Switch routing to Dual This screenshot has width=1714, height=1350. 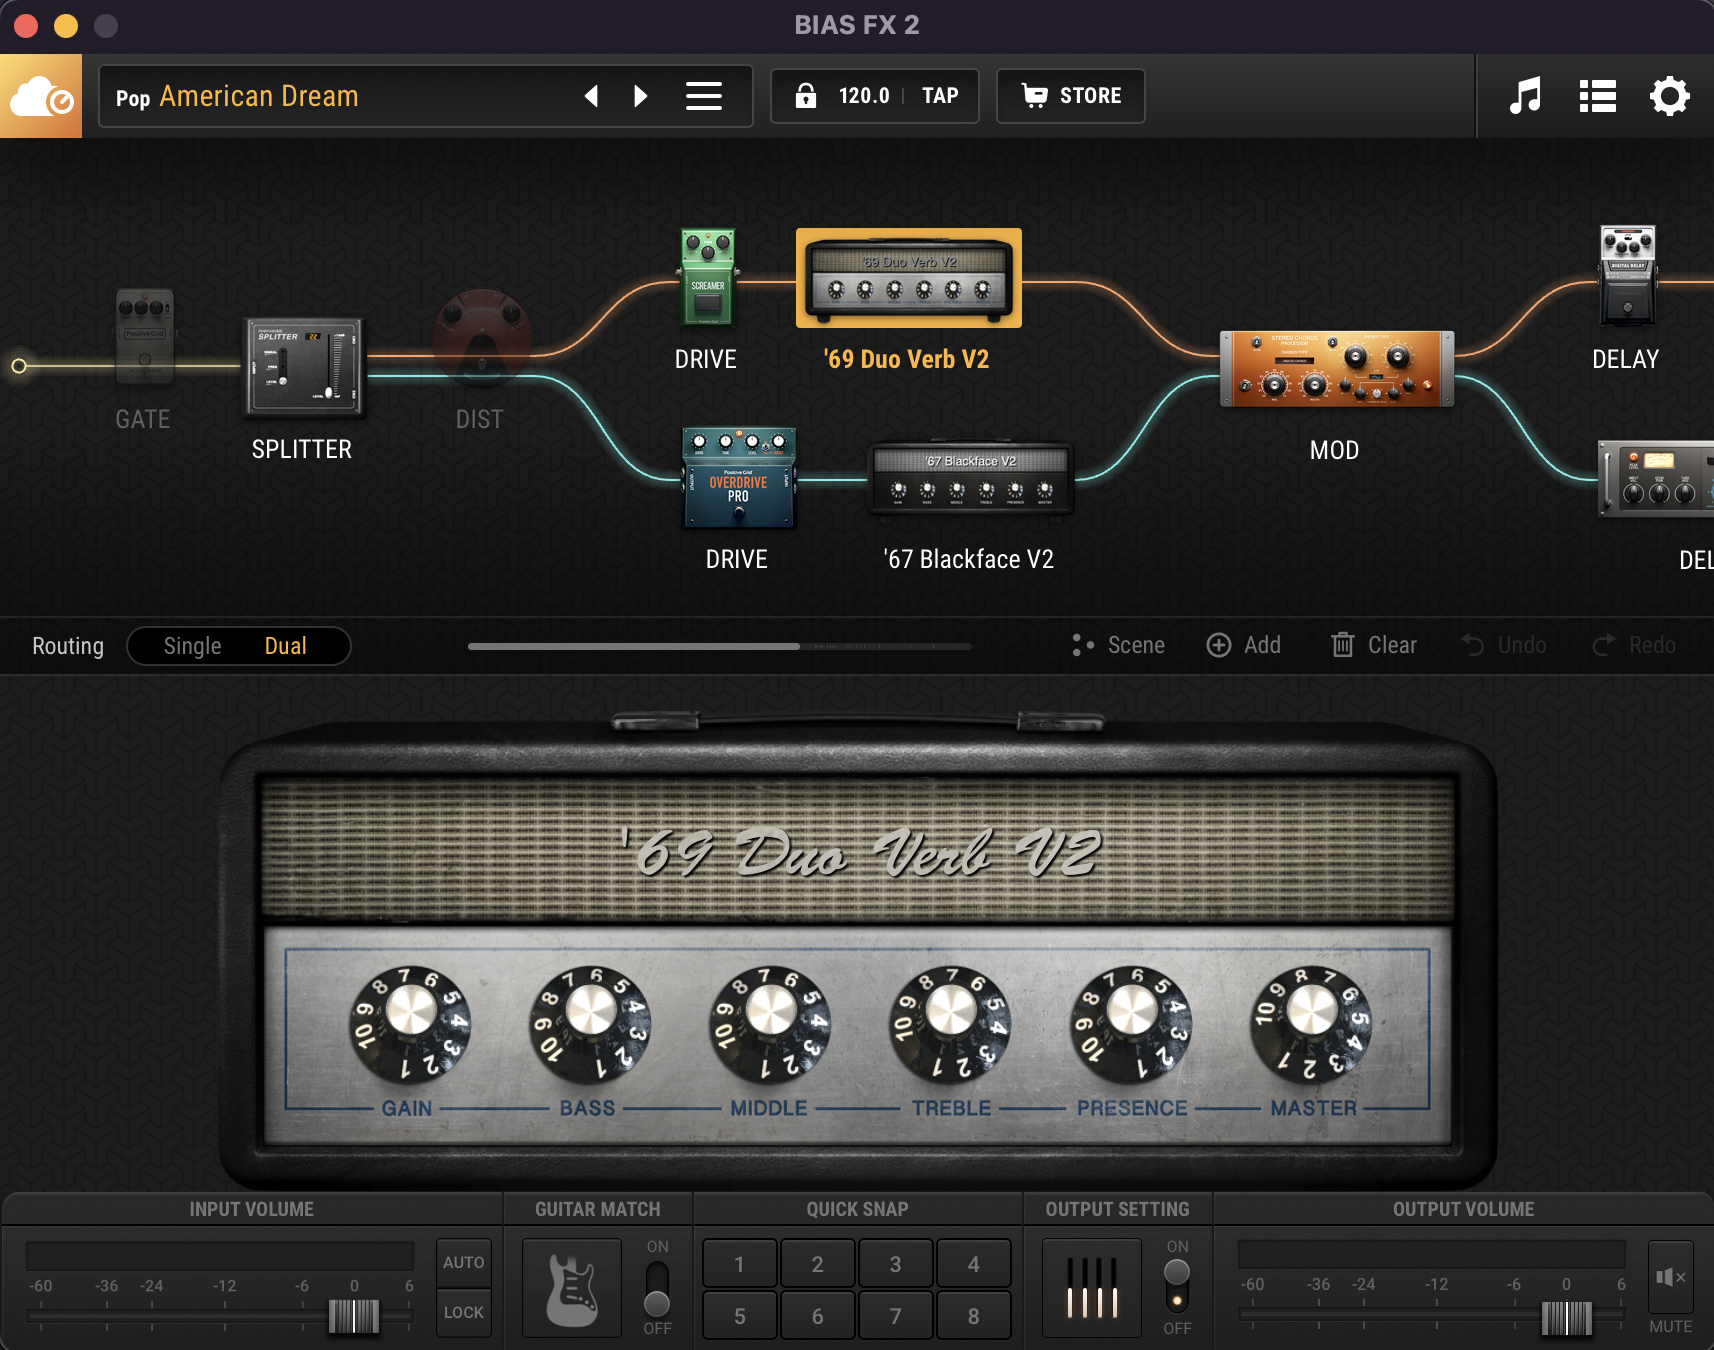coord(285,646)
